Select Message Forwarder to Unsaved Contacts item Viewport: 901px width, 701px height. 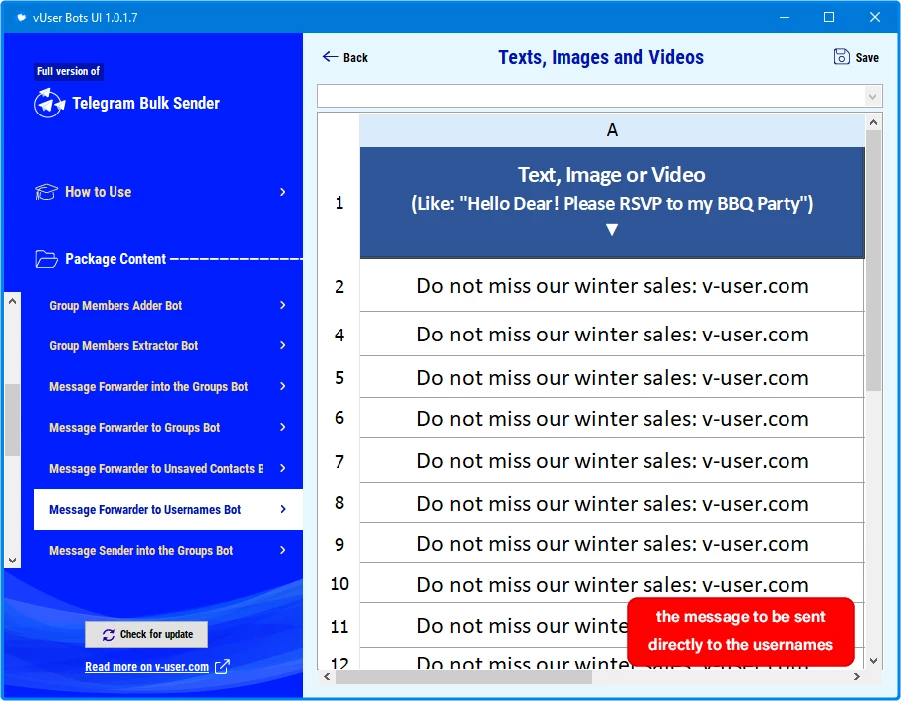pyautogui.click(x=156, y=469)
